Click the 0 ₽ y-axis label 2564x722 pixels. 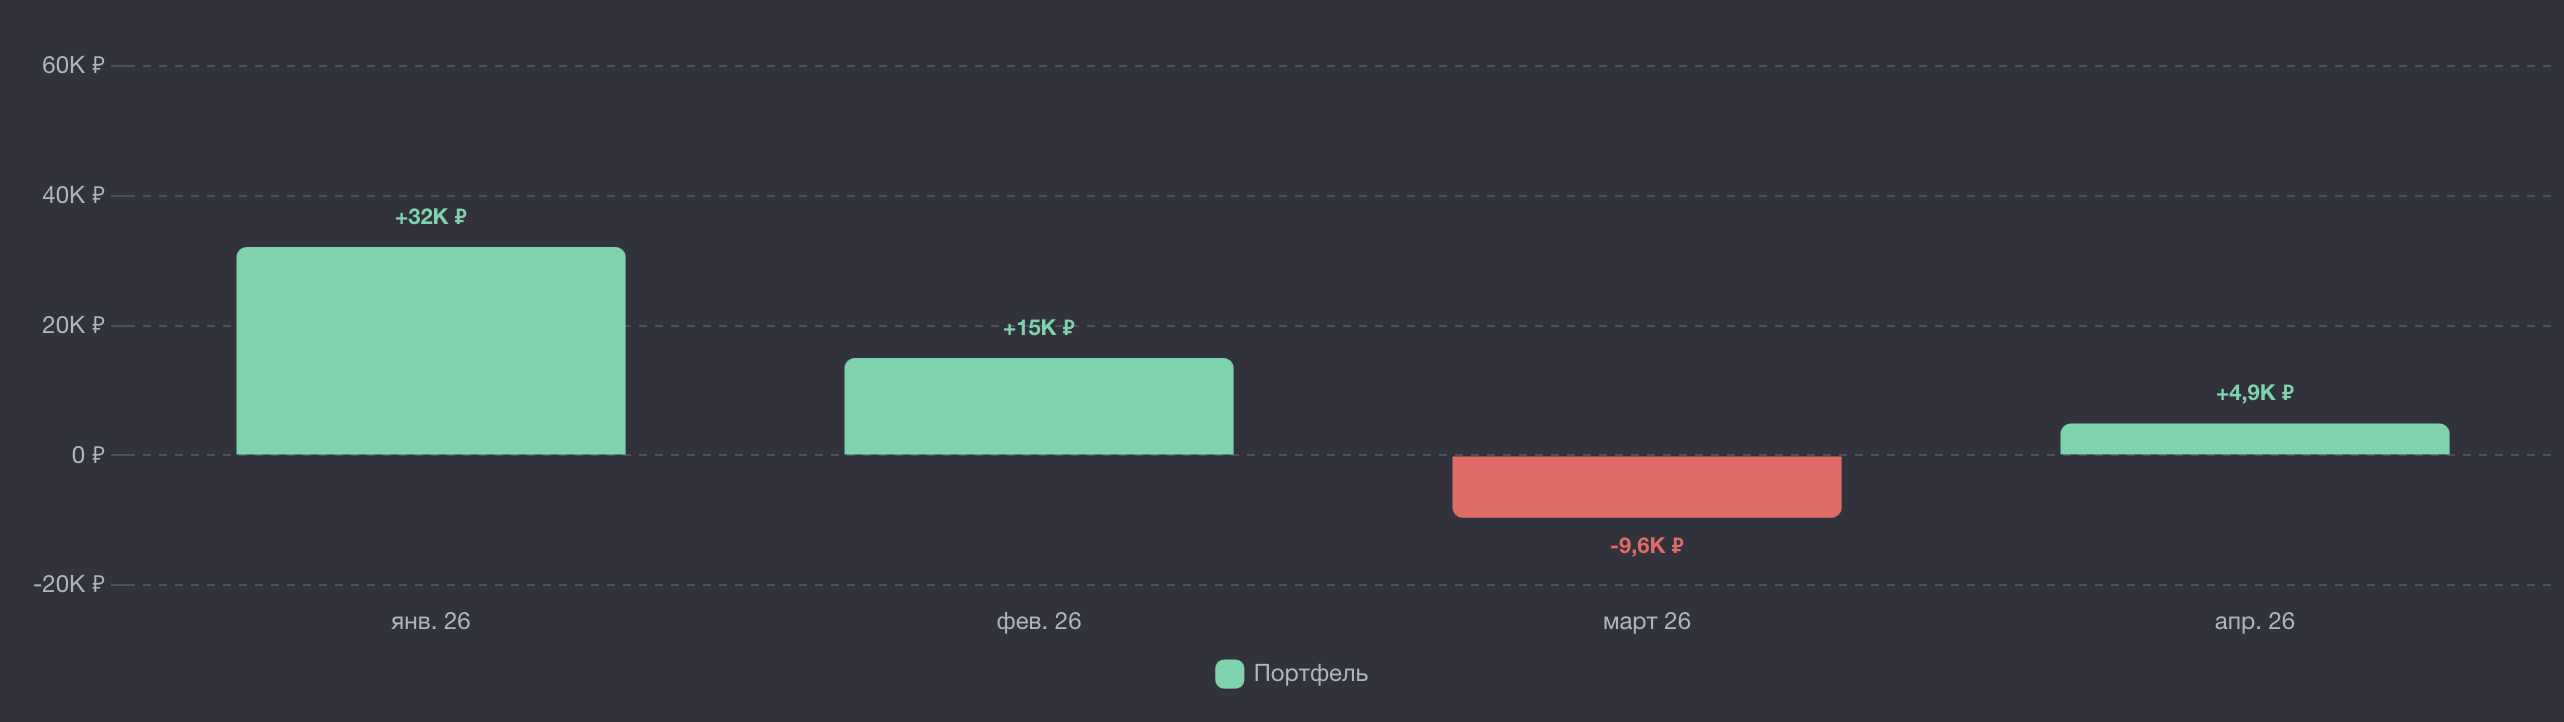[x=87, y=455]
